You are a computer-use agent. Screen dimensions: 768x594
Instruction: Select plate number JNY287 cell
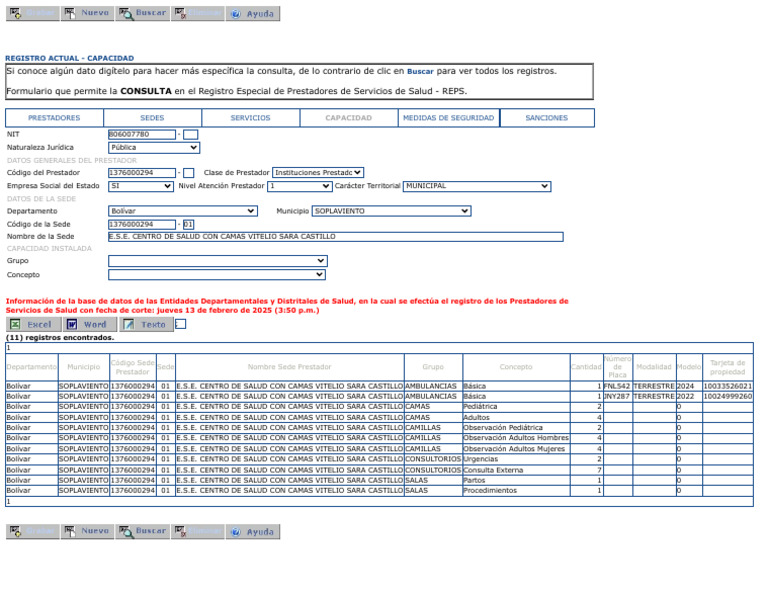point(617,396)
